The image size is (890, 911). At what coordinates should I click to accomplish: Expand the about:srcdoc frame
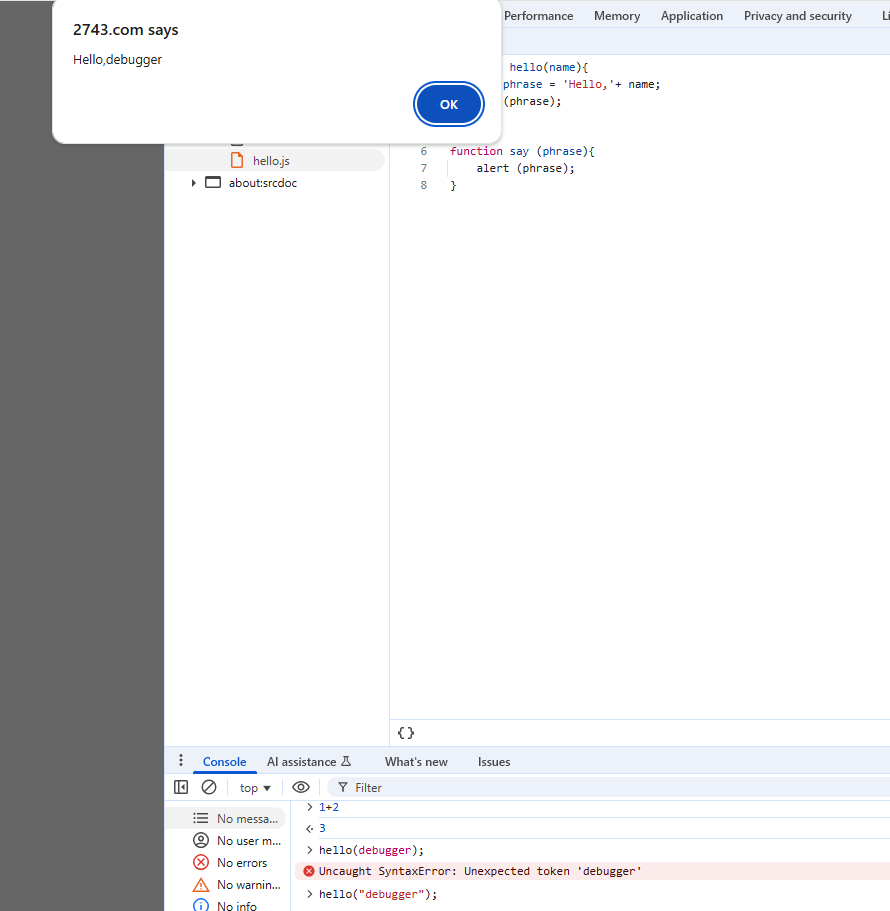coord(193,183)
